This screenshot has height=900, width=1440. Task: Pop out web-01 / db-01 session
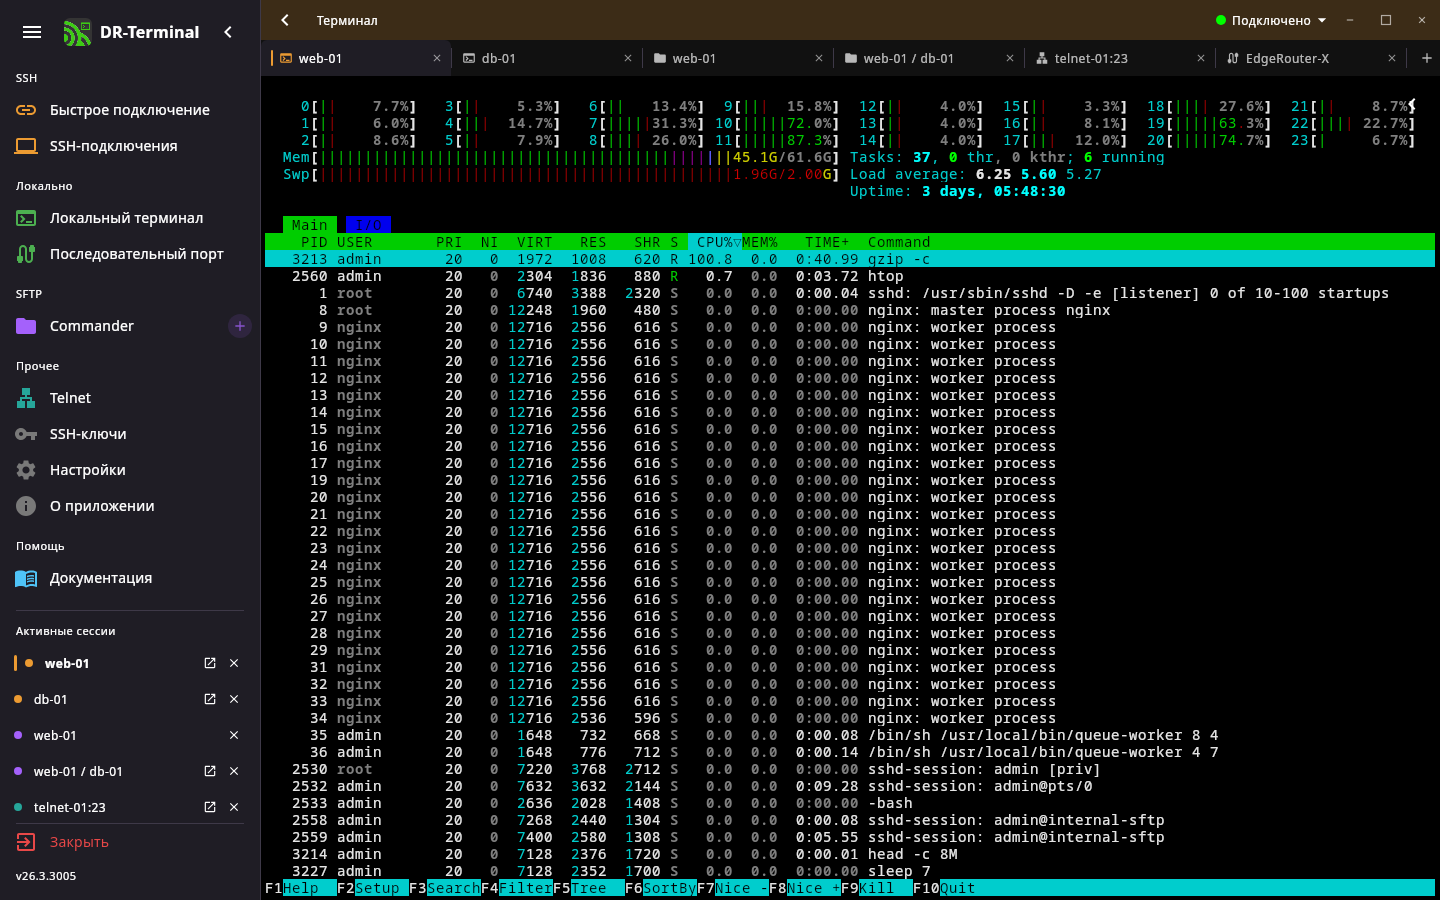(x=210, y=771)
